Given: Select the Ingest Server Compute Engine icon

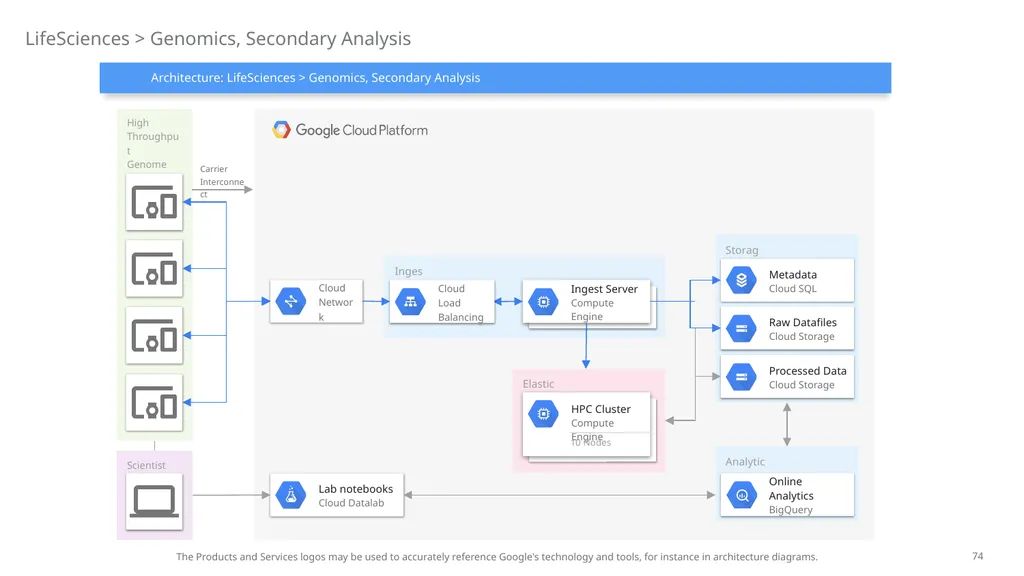Looking at the screenshot, I should click(x=543, y=302).
